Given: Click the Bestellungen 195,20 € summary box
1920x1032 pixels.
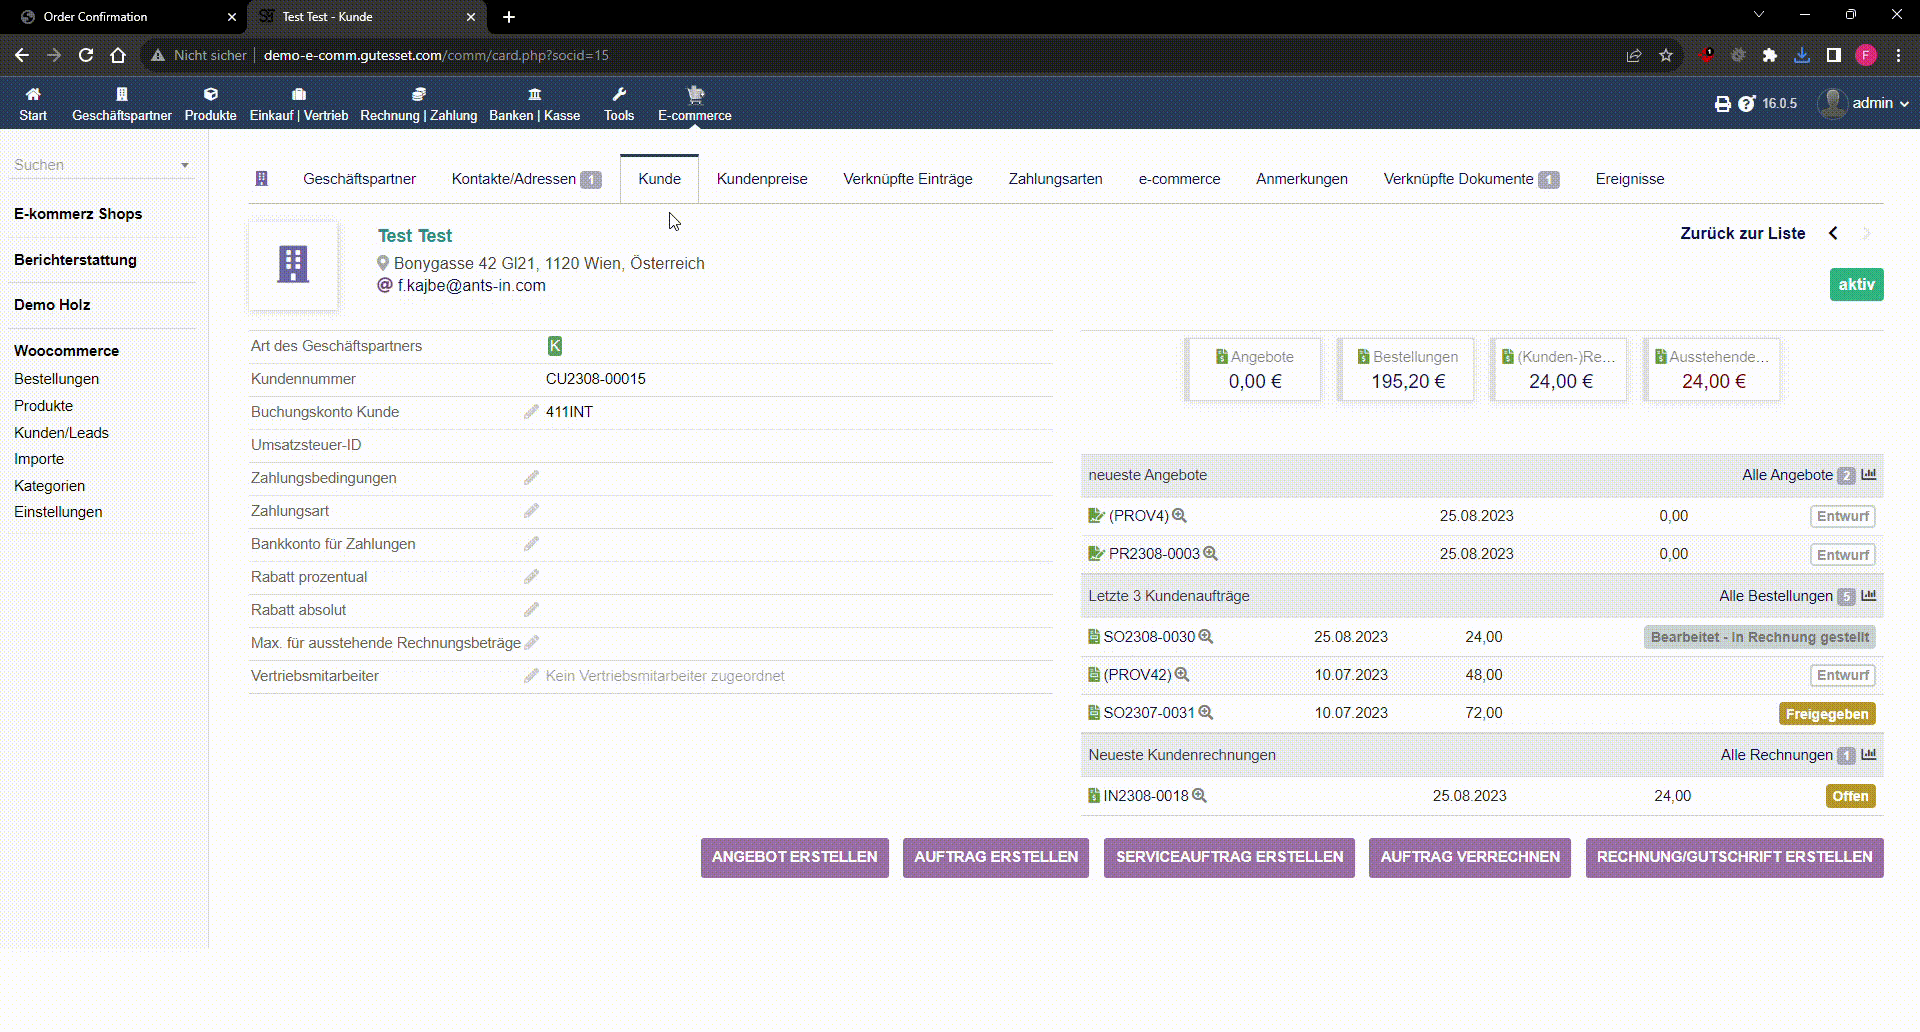Looking at the screenshot, I should [1408, 370].
